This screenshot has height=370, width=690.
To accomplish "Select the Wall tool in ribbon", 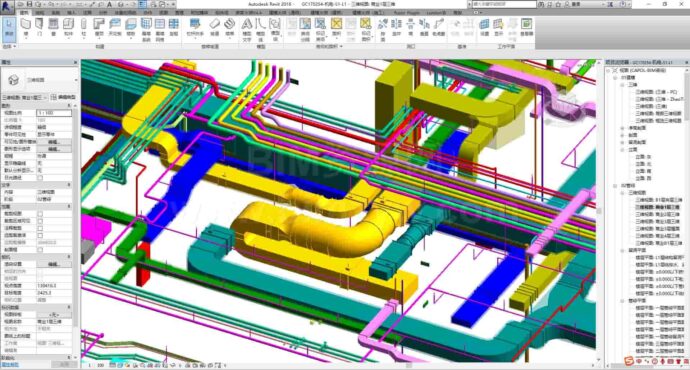I will click(26, 26).
